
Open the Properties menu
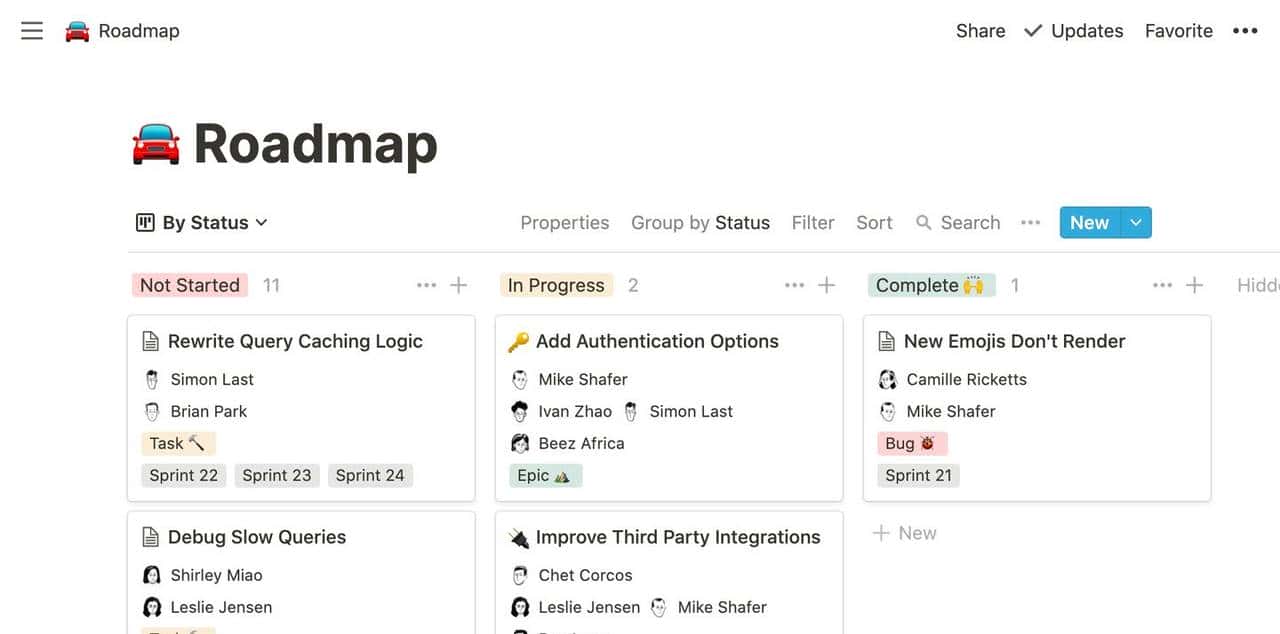pos(564,222)
